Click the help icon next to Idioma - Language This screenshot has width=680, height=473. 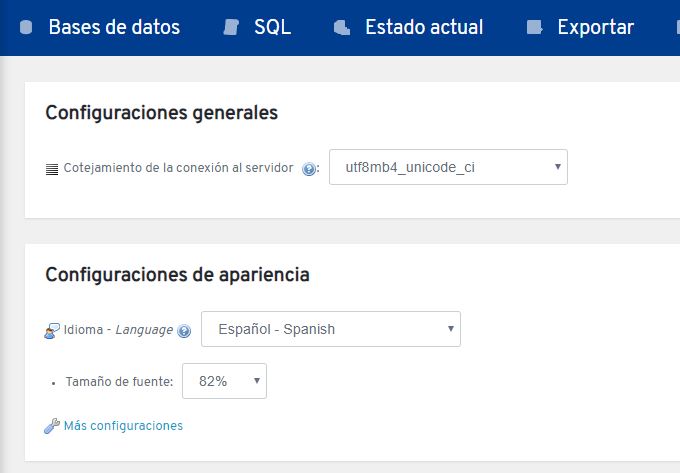coord(184,330)
